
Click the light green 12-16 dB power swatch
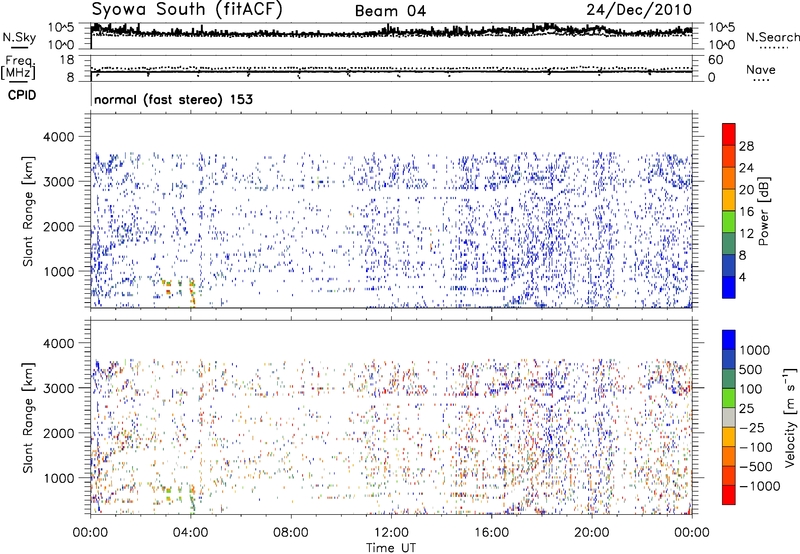[x=729, y=221]
